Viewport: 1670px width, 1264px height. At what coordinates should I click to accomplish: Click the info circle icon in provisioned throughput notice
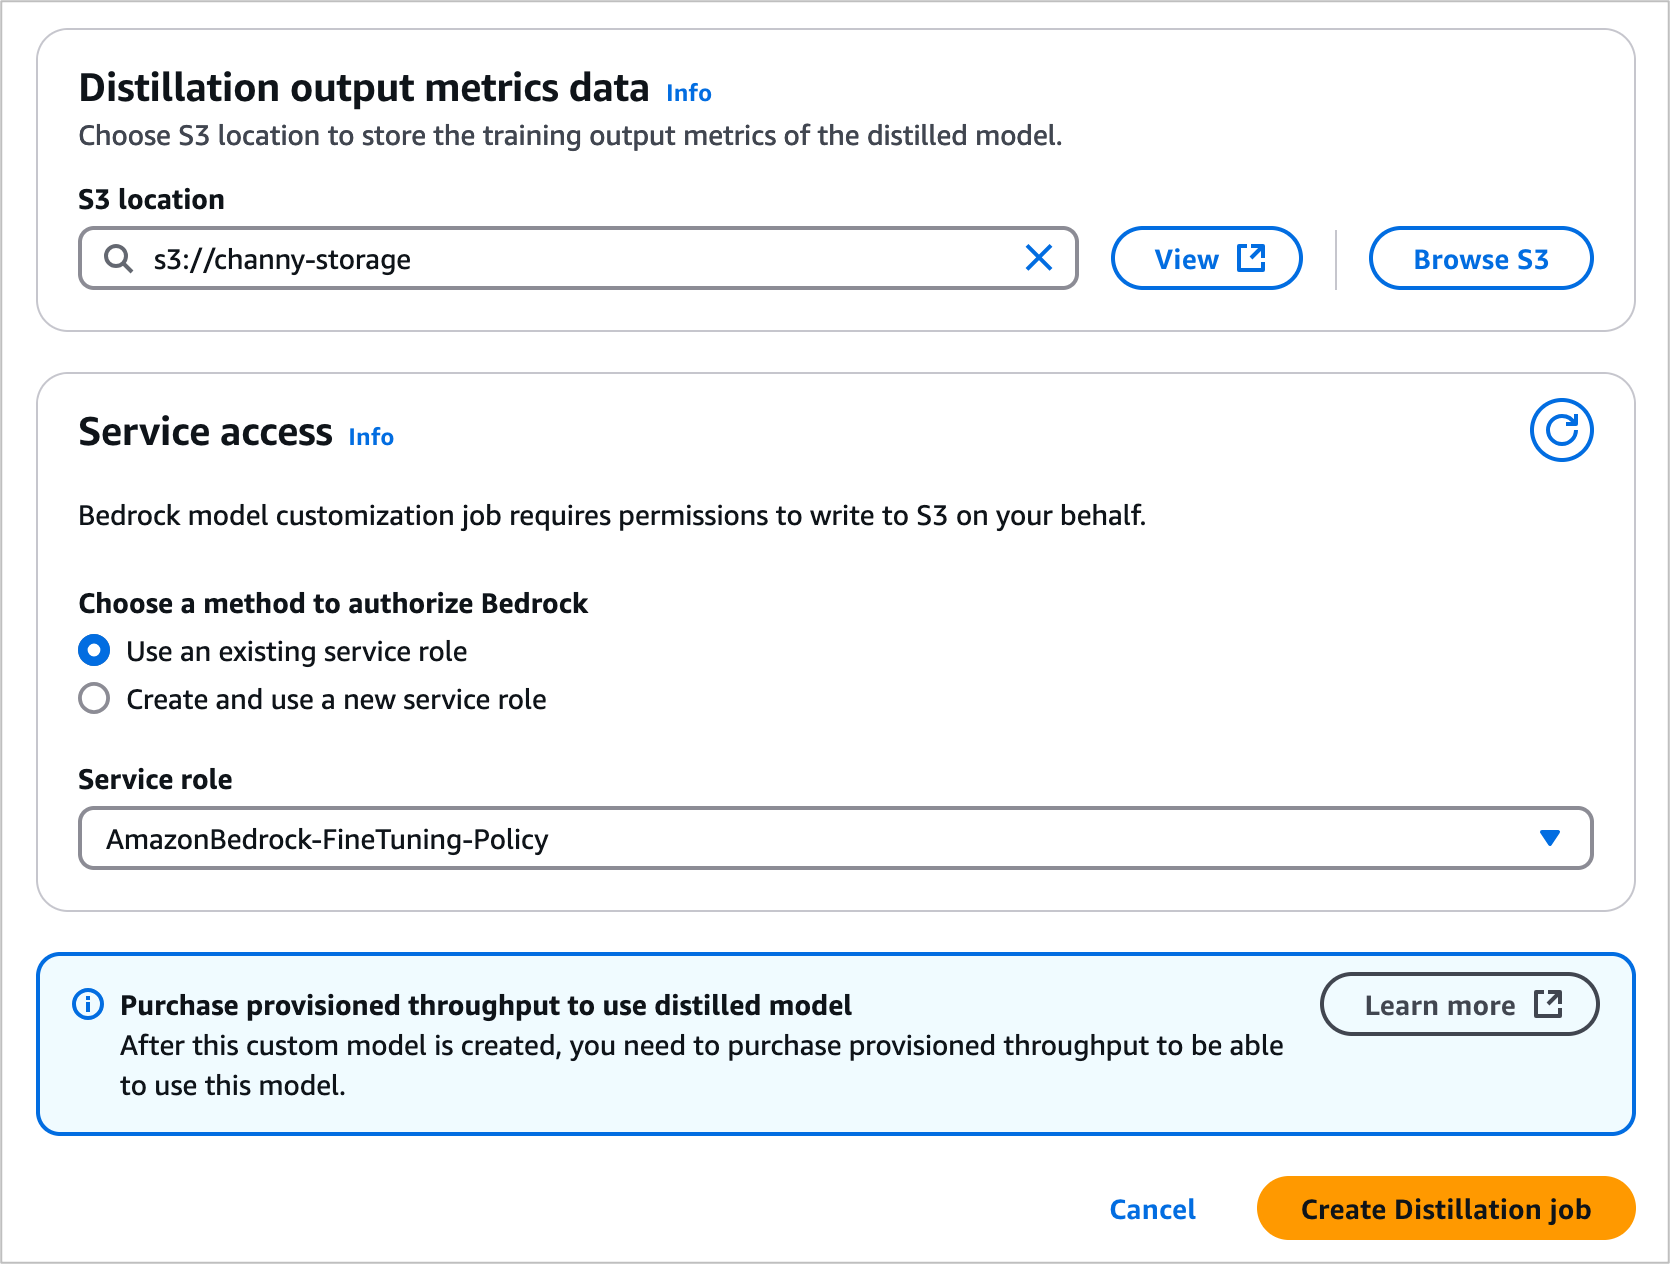coord(88,1004)
